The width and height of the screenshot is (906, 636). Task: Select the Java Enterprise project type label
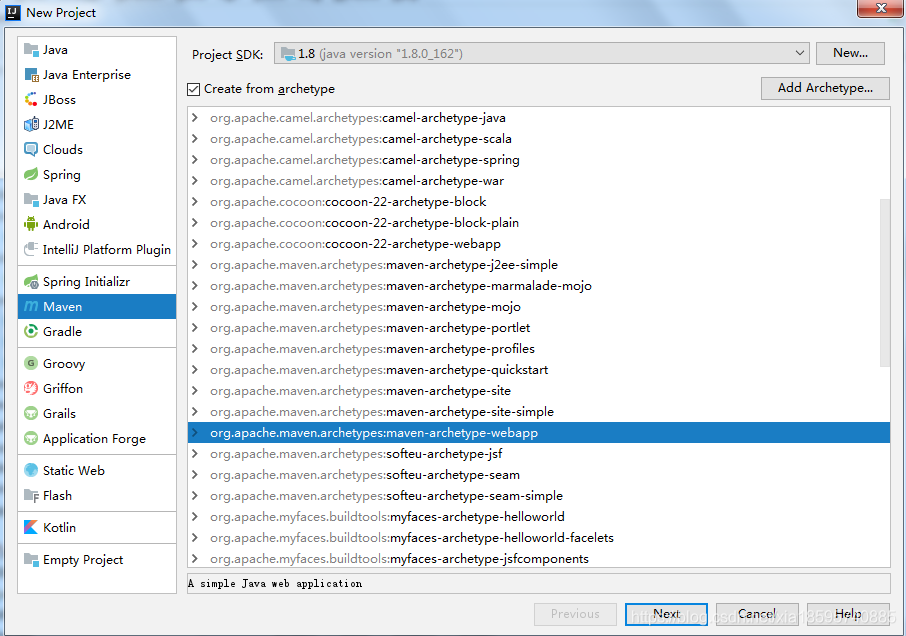(87, 75)
